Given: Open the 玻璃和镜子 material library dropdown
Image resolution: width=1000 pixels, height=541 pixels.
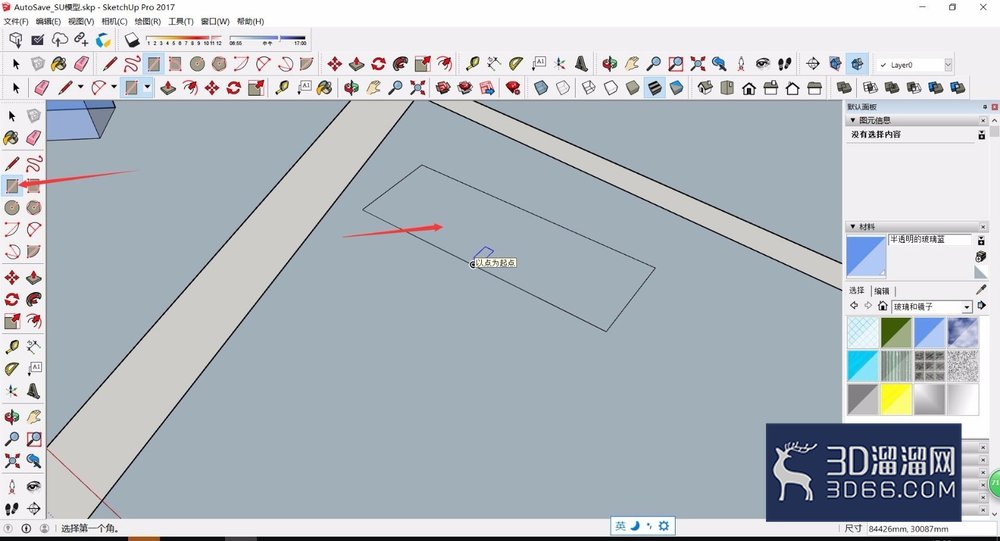Looking at the screenshot, I should click(966, 307).
